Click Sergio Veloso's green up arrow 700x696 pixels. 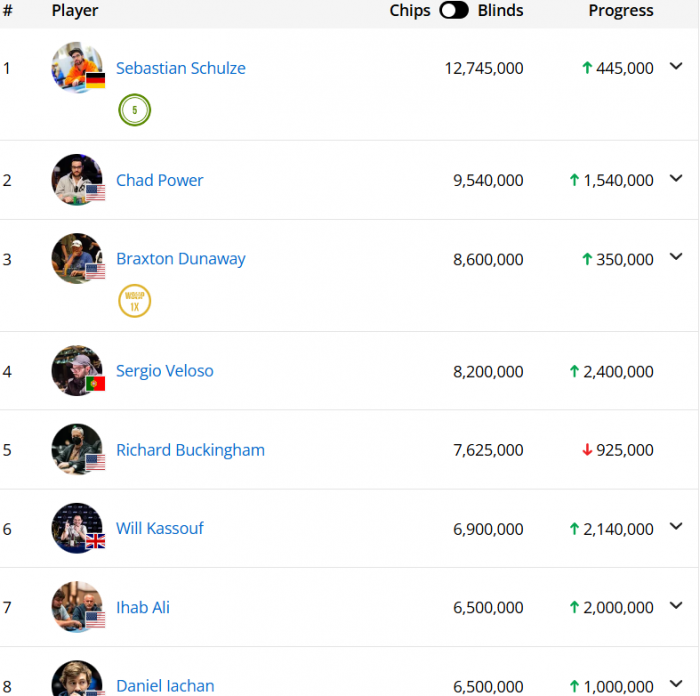pyautogui.click(x=575, y=371)
